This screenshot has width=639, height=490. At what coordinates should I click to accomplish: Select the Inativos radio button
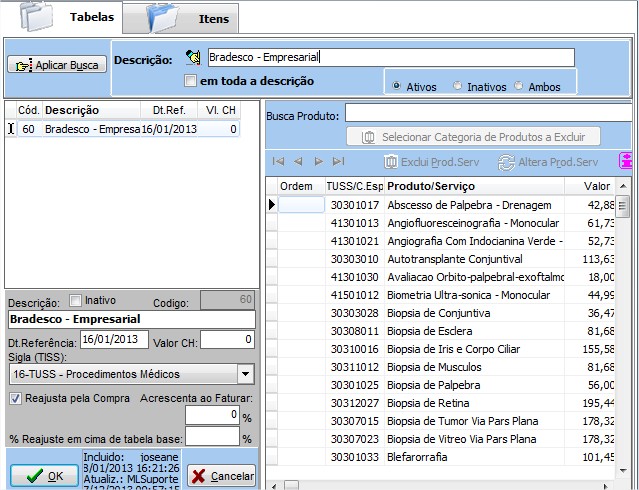pos(458,86)
